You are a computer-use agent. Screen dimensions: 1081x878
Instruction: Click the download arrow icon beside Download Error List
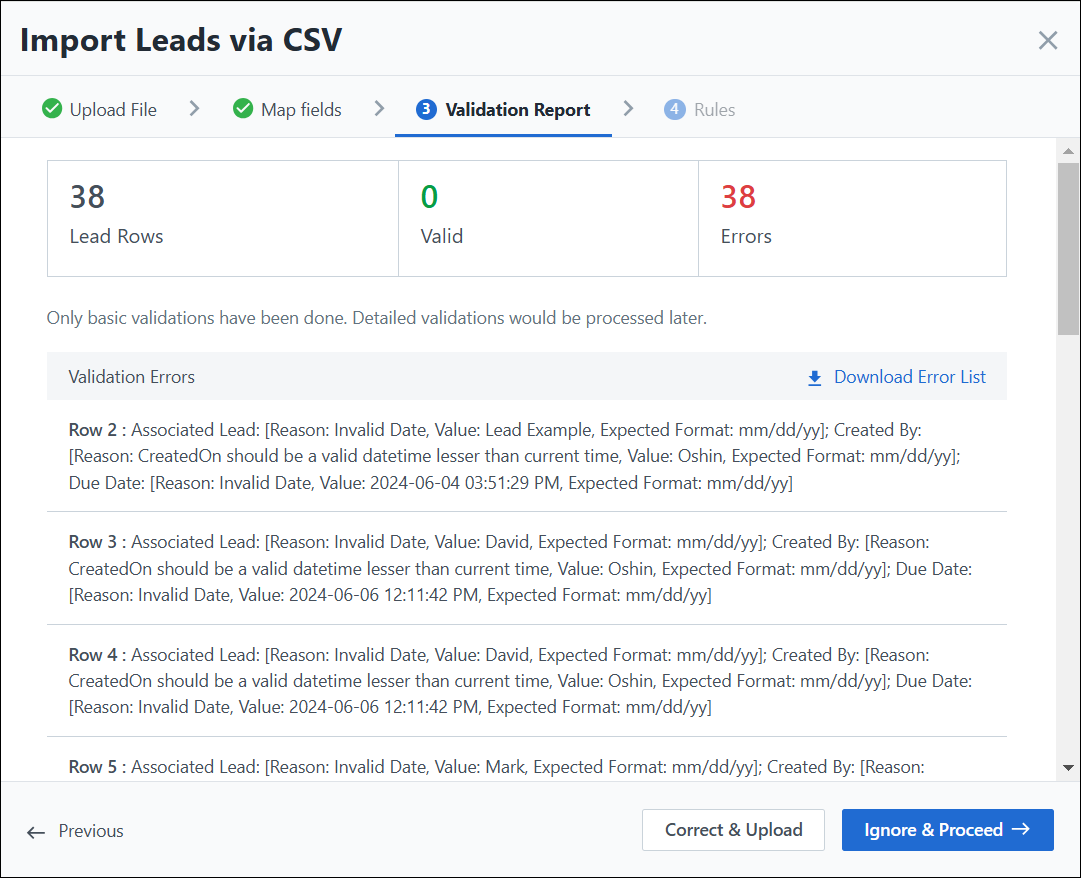814,378
